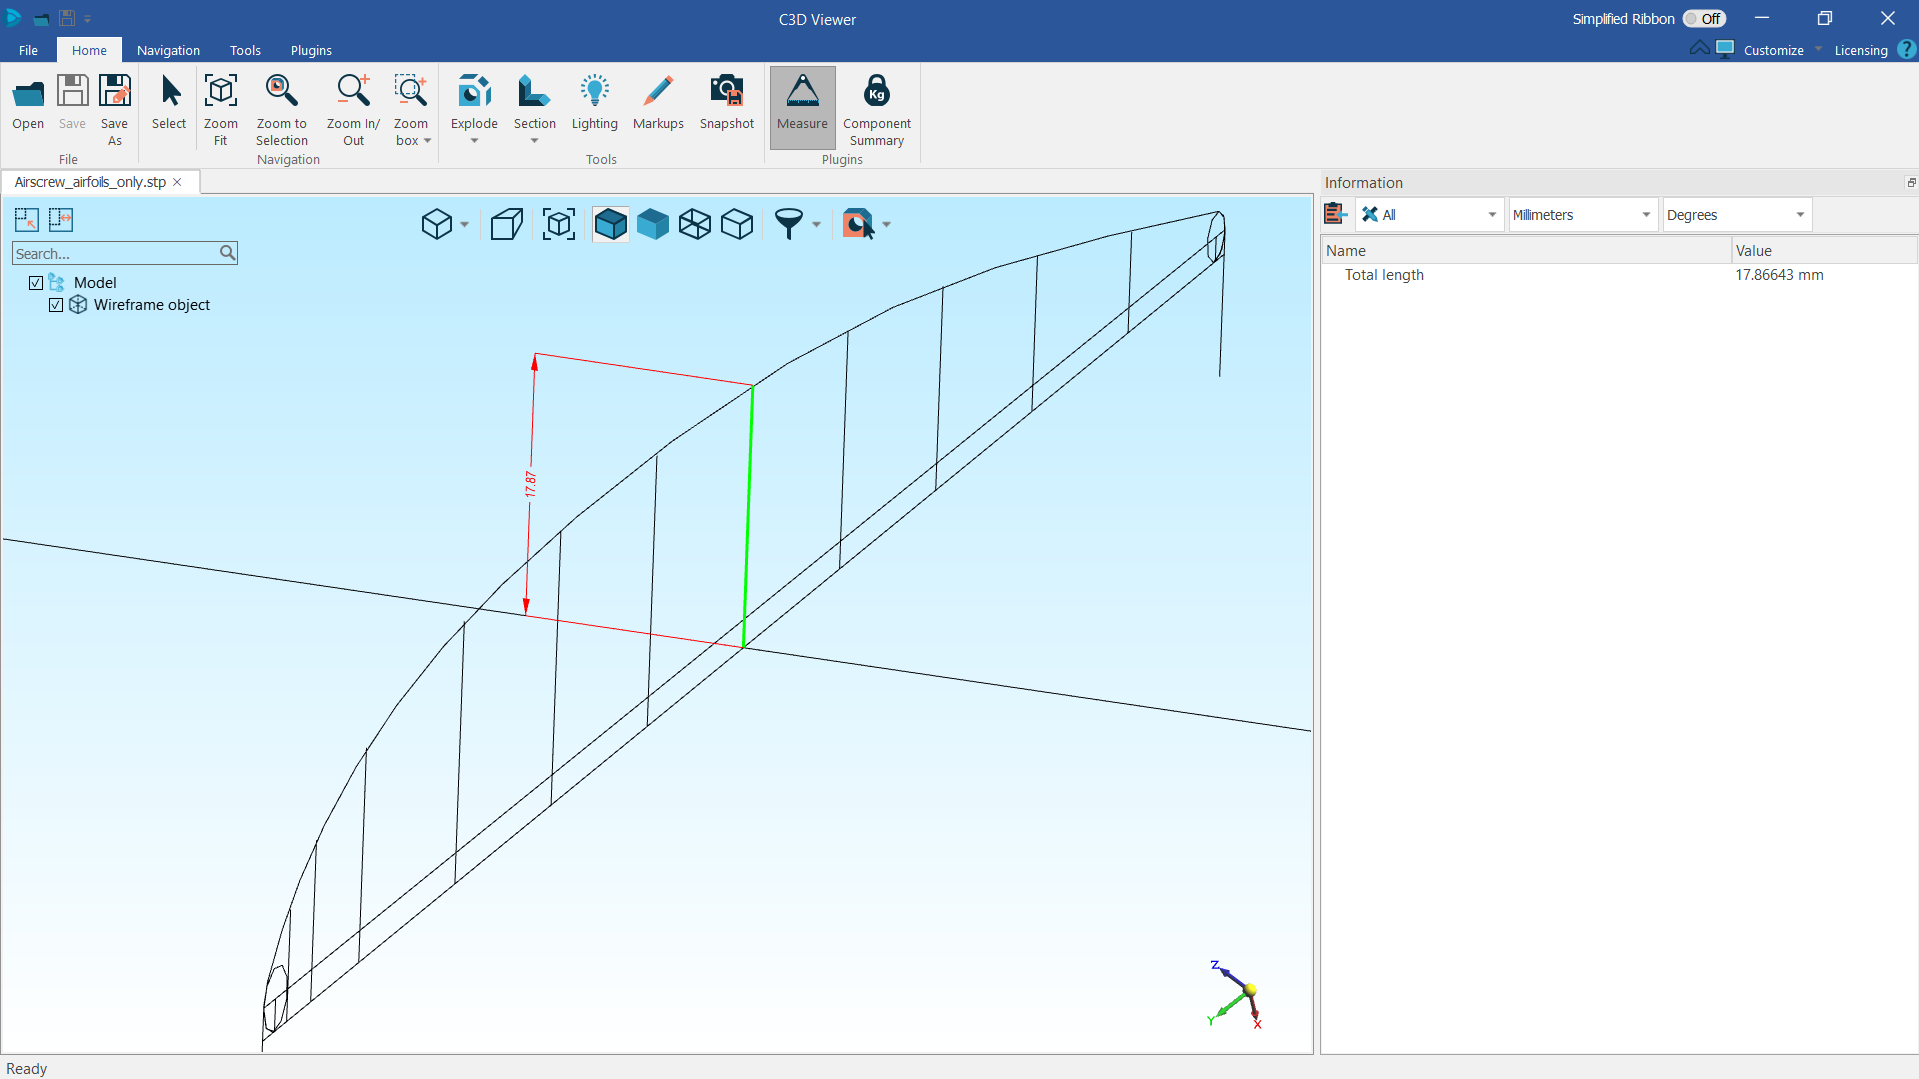1919x1079 pixels.
Task: Open the Degrees angle units dropdown
Action: [1736, 215]
